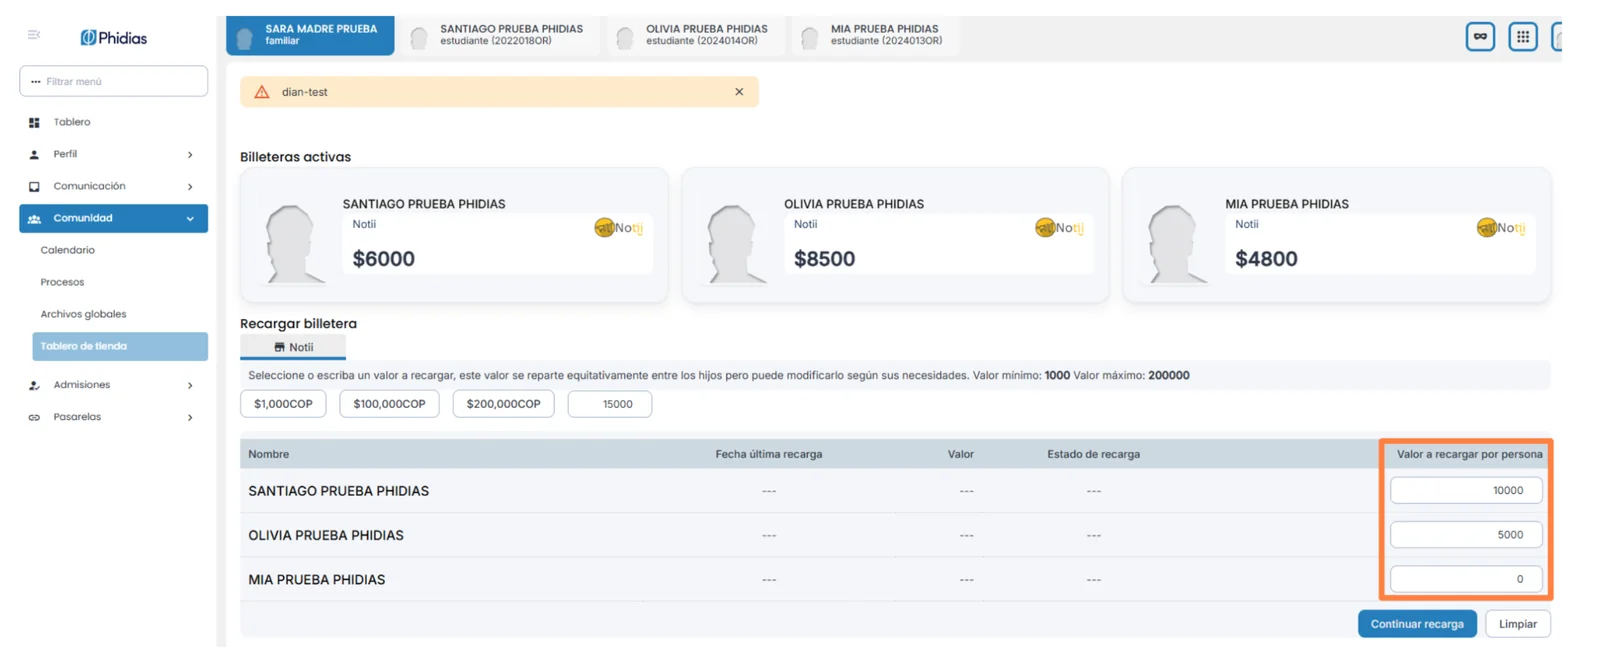Click Santiago's recharge amount field showing 10000
1600x656 pixels.
(1466, 490)
